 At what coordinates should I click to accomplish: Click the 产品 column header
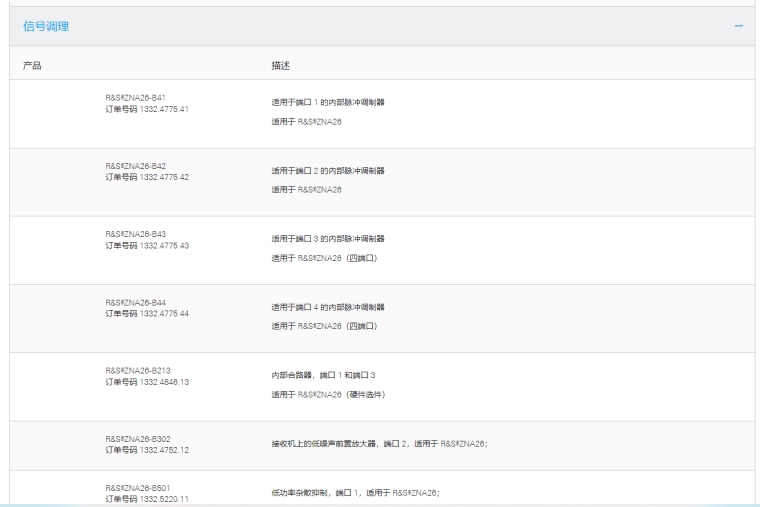point(32,65)
